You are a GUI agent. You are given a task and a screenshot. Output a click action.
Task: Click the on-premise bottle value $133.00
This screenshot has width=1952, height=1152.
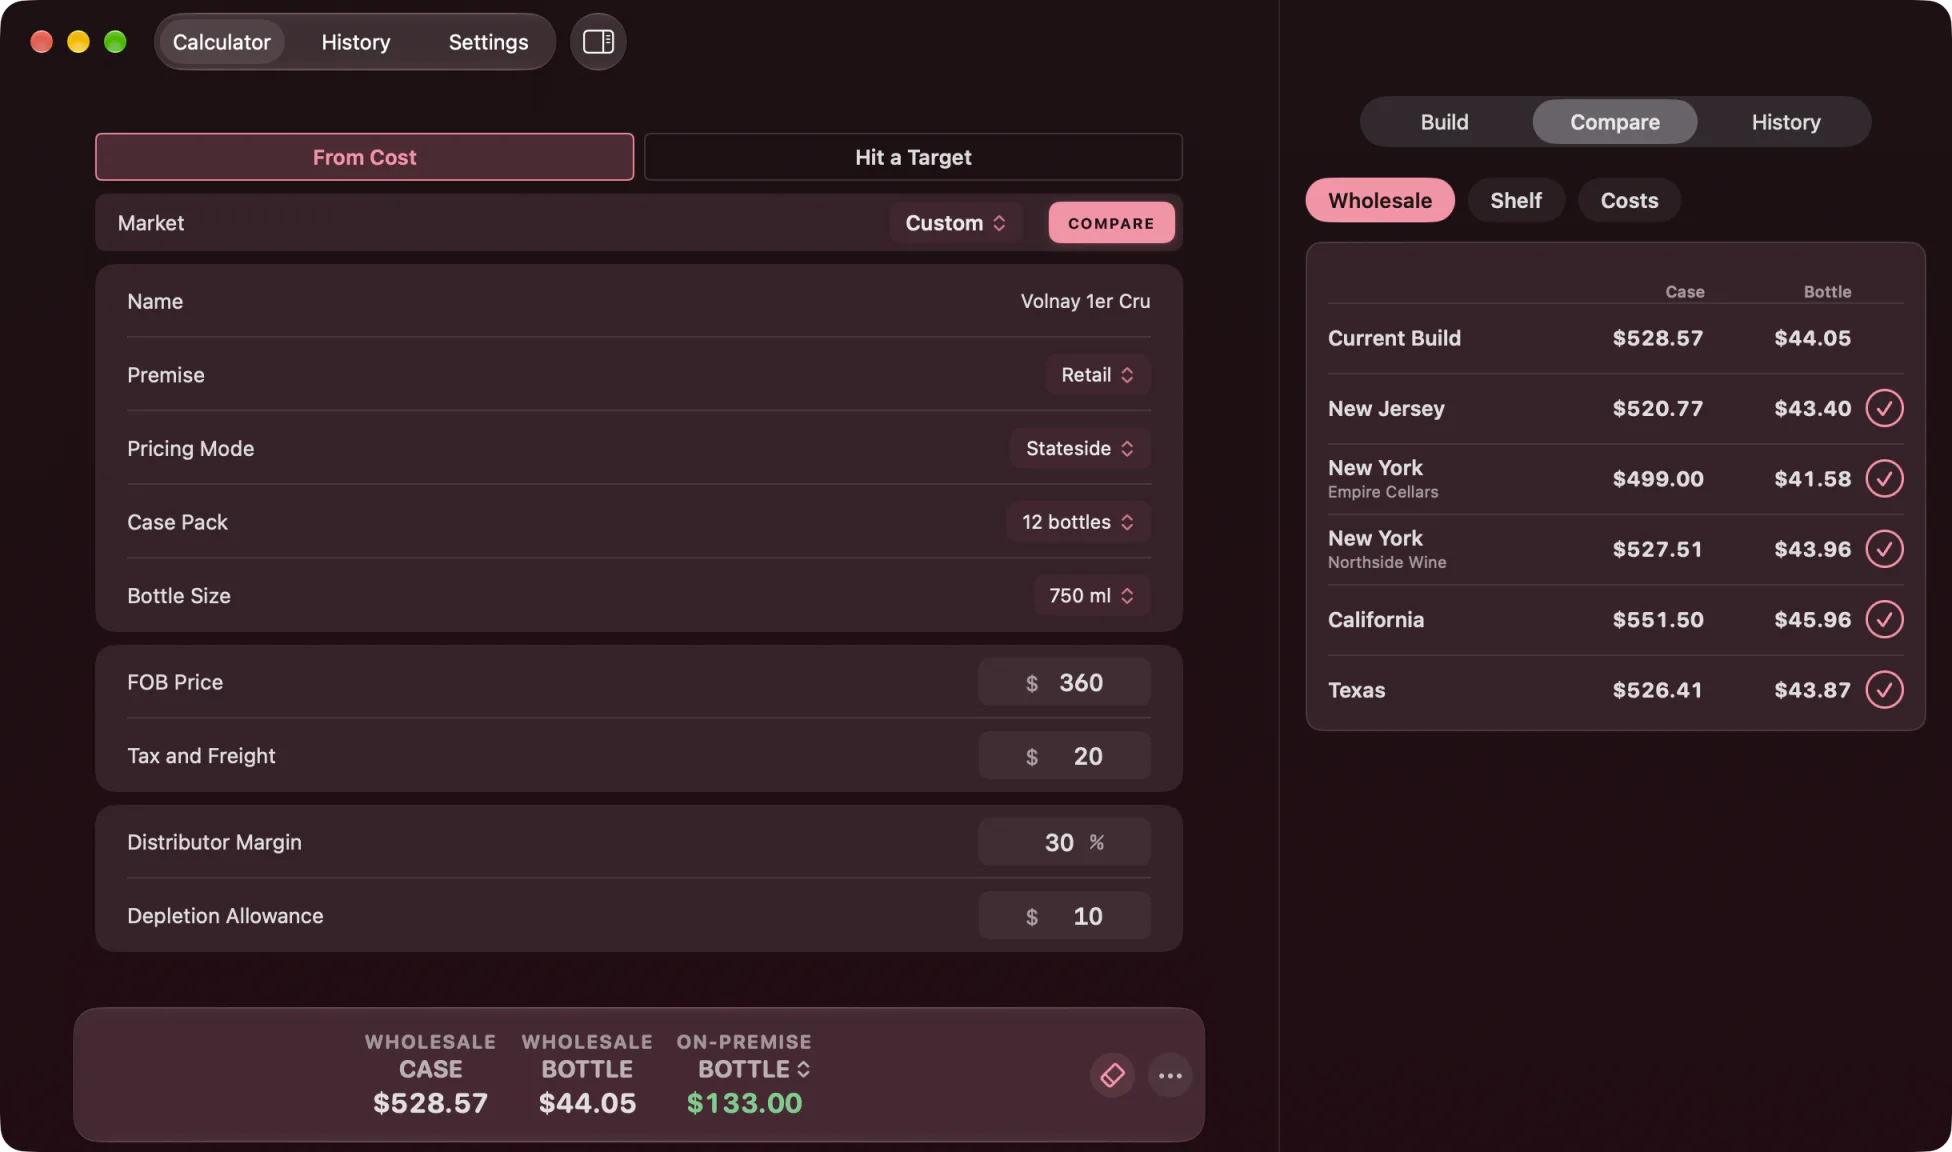click(744, 1103)
